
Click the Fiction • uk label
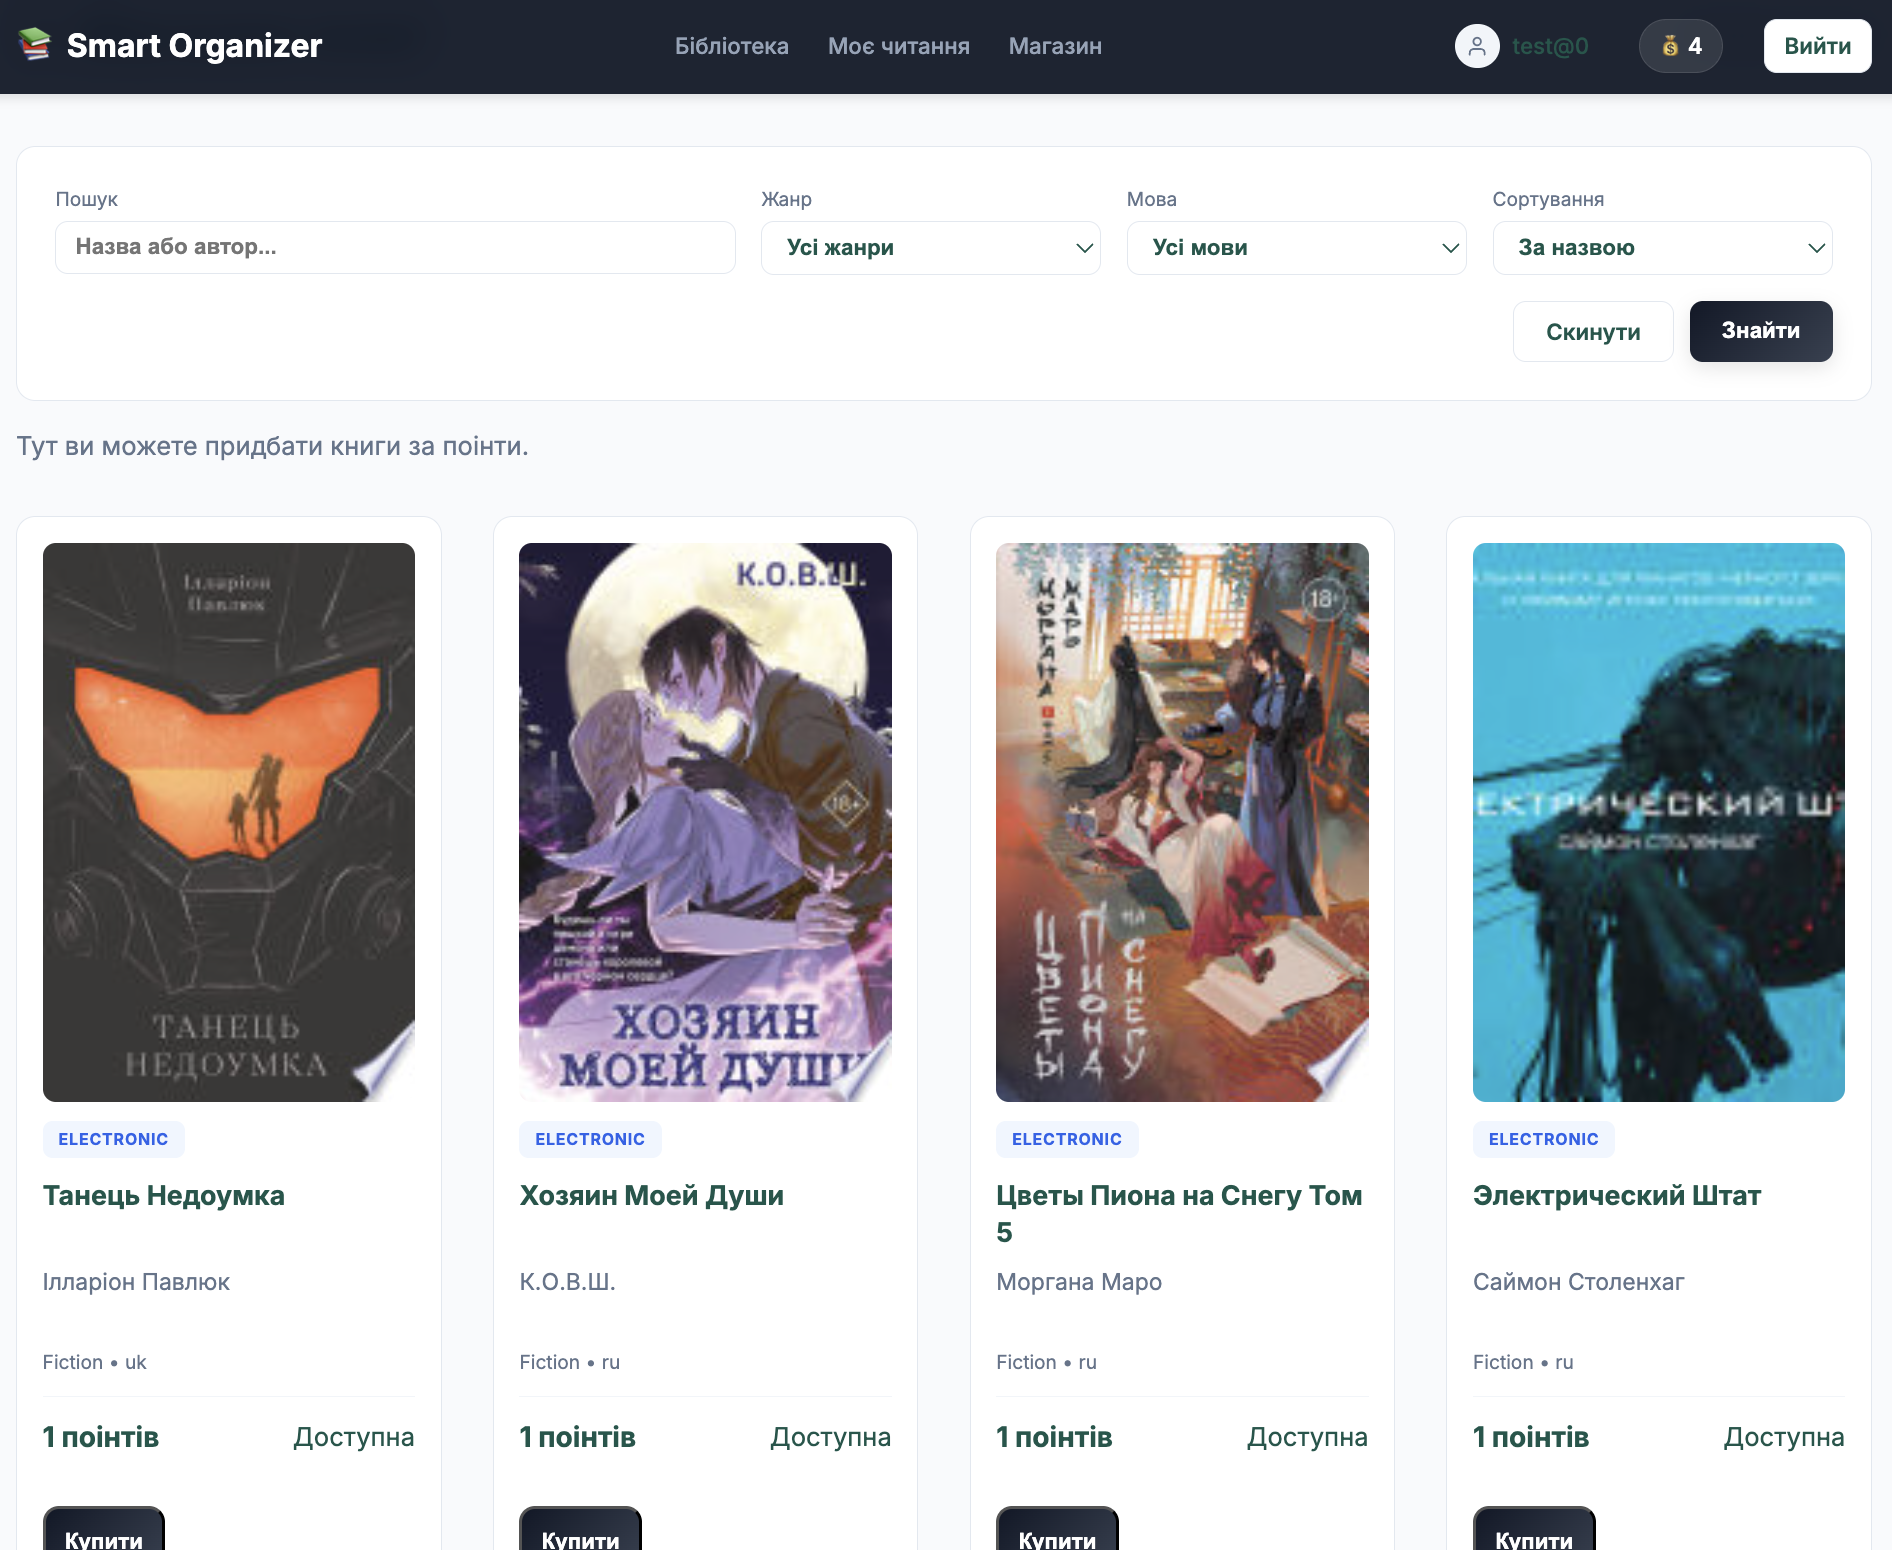coord(94,1362)
